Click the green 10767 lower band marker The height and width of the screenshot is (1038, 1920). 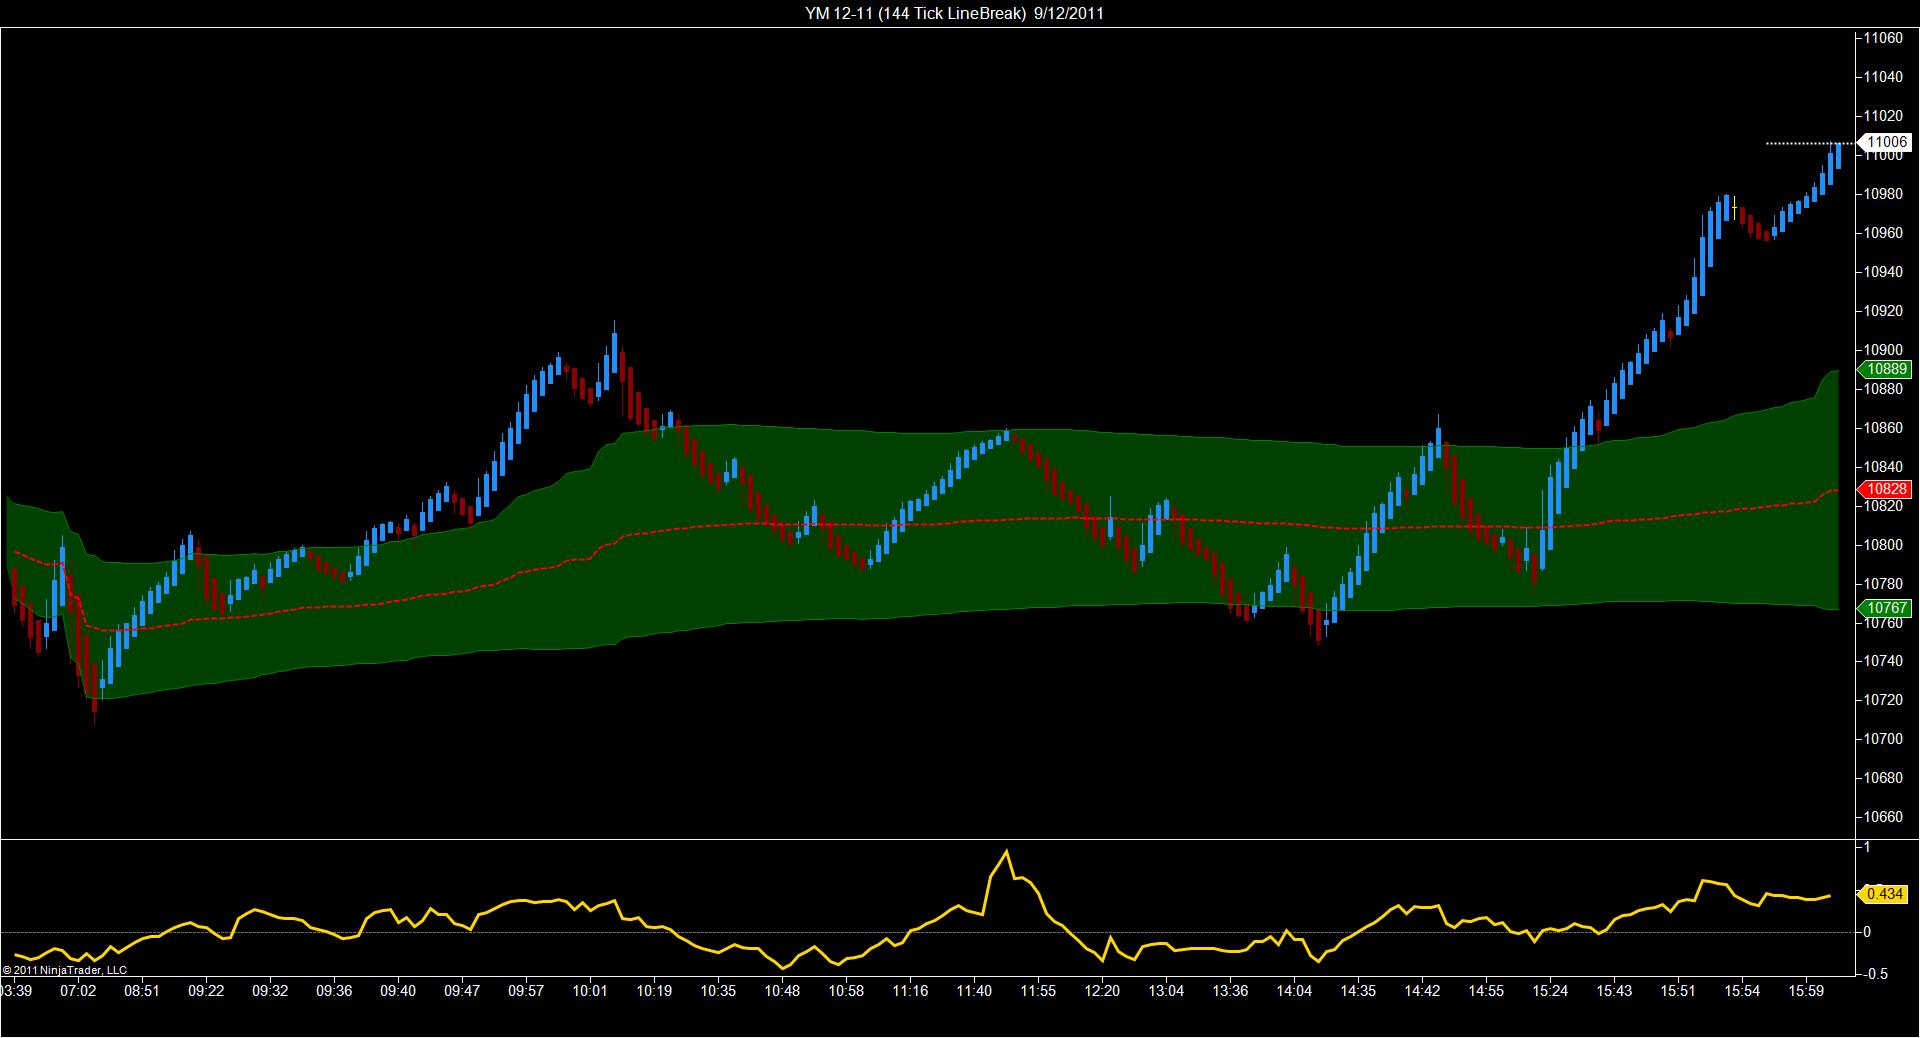[1884, 608]
